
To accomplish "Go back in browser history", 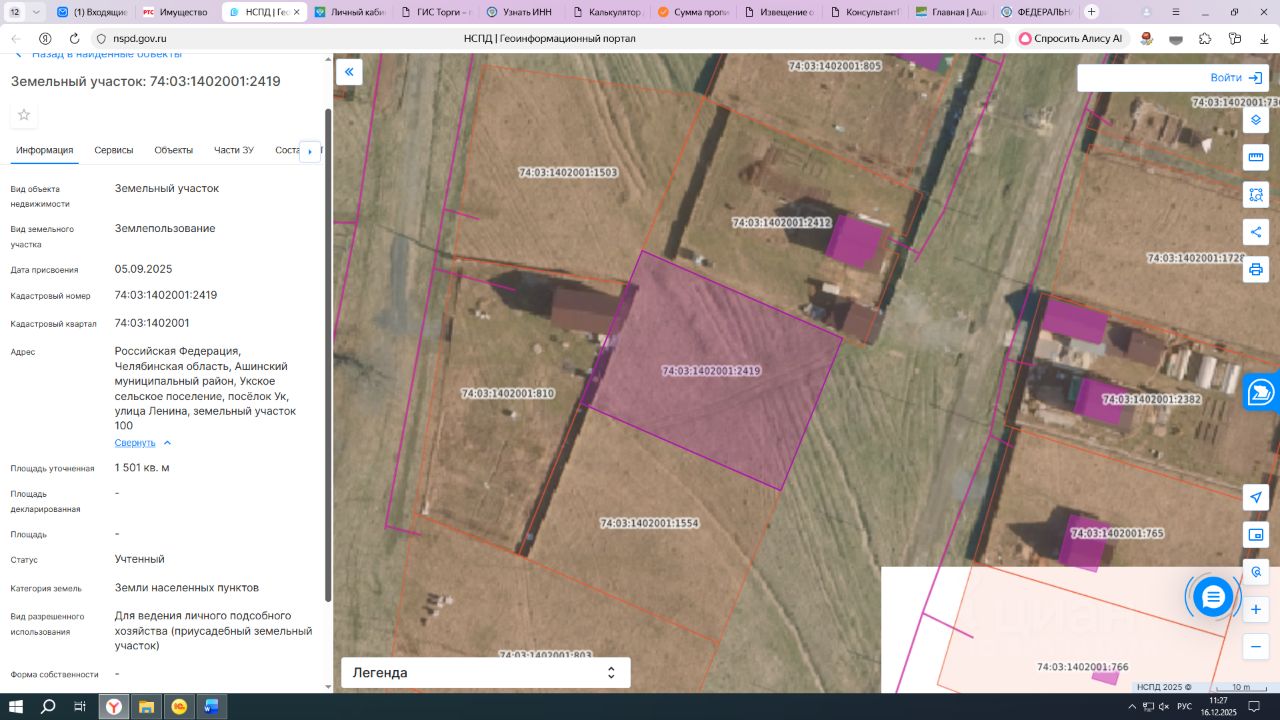I will click(16, 38).
